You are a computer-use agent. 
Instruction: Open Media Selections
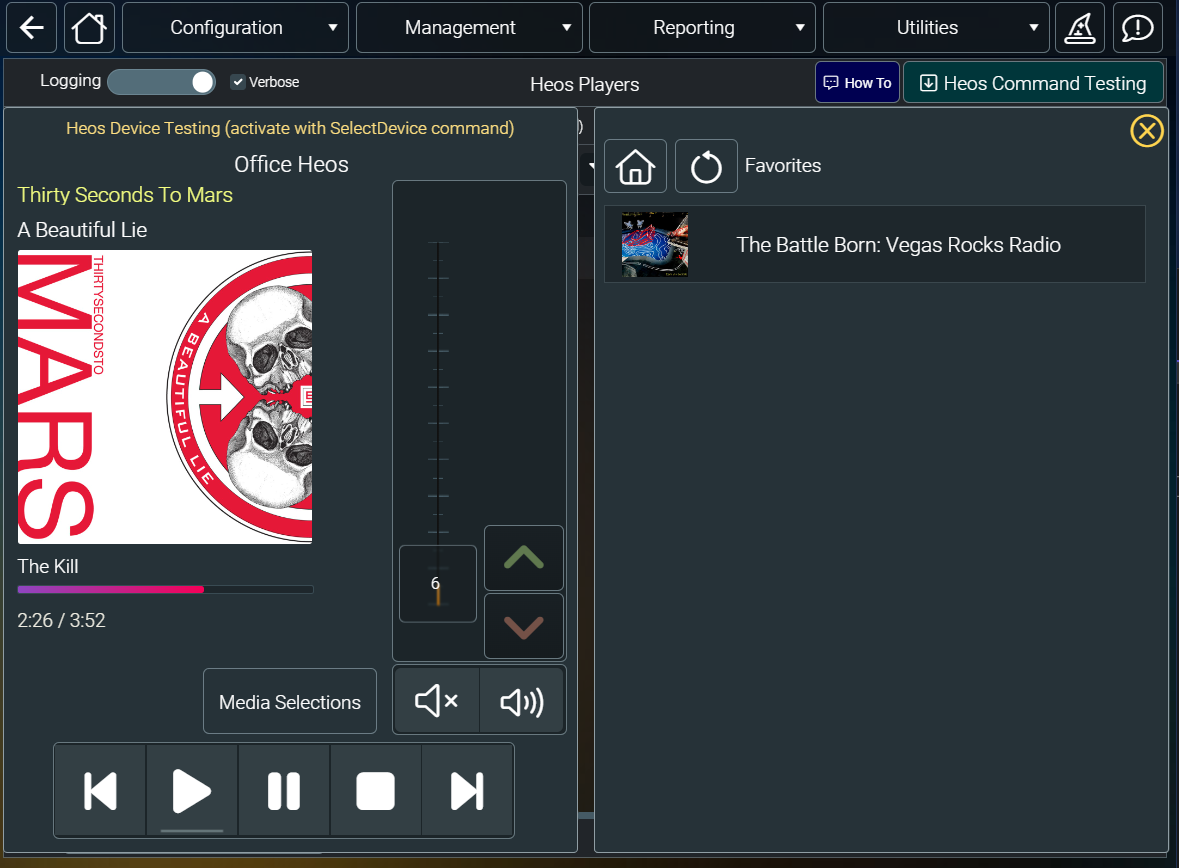289,701
